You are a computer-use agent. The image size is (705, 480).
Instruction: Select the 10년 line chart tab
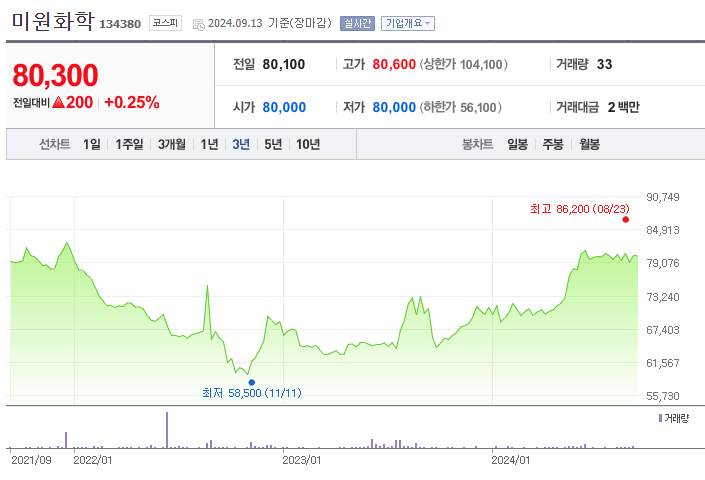pyautogui.click(x=308, y=144)
